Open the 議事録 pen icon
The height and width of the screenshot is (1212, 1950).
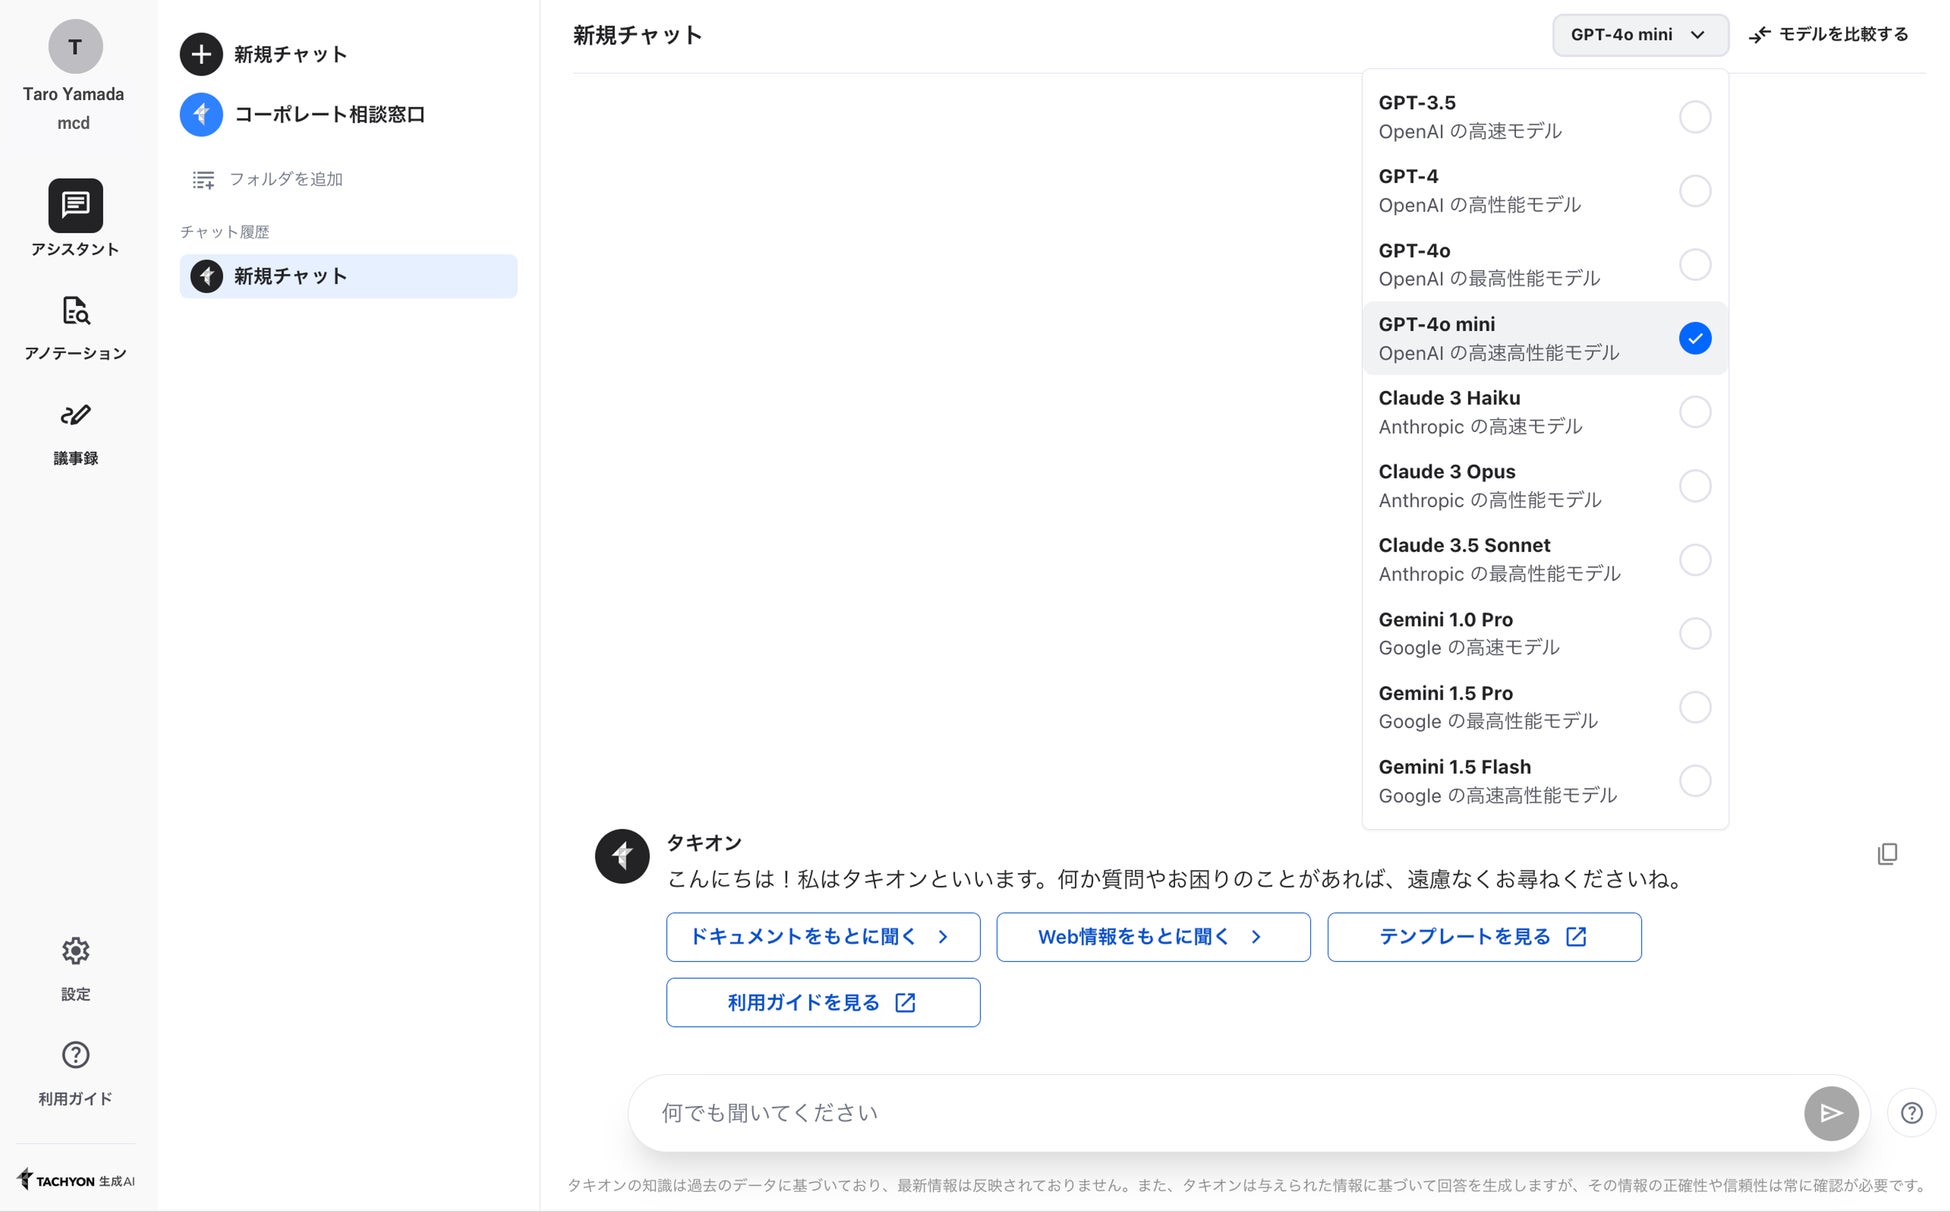coord(75,415)
